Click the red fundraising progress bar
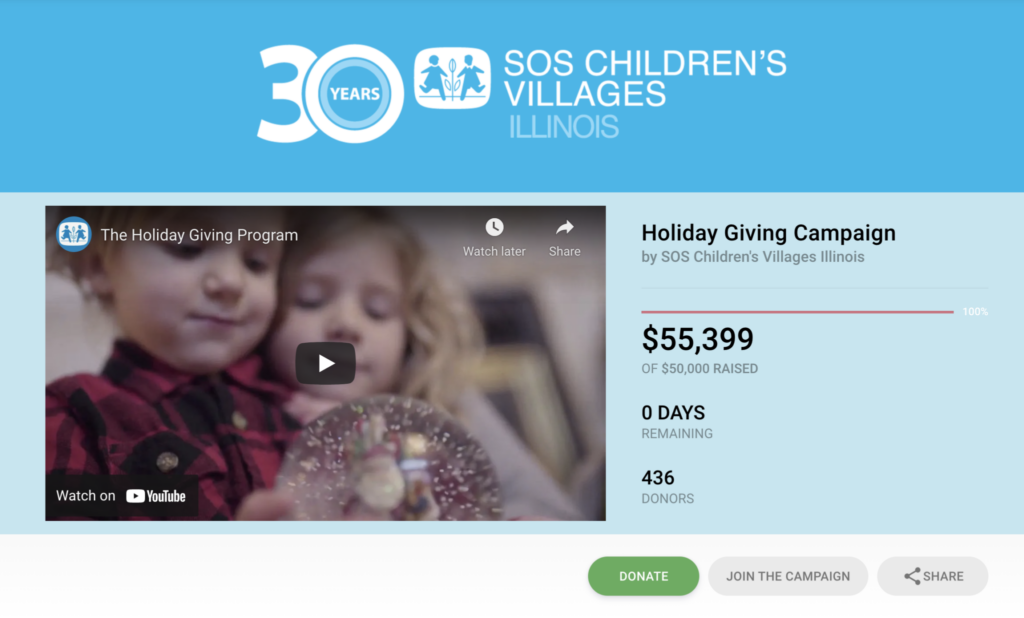Screen dimensions: 1024x618 point(797,312)
